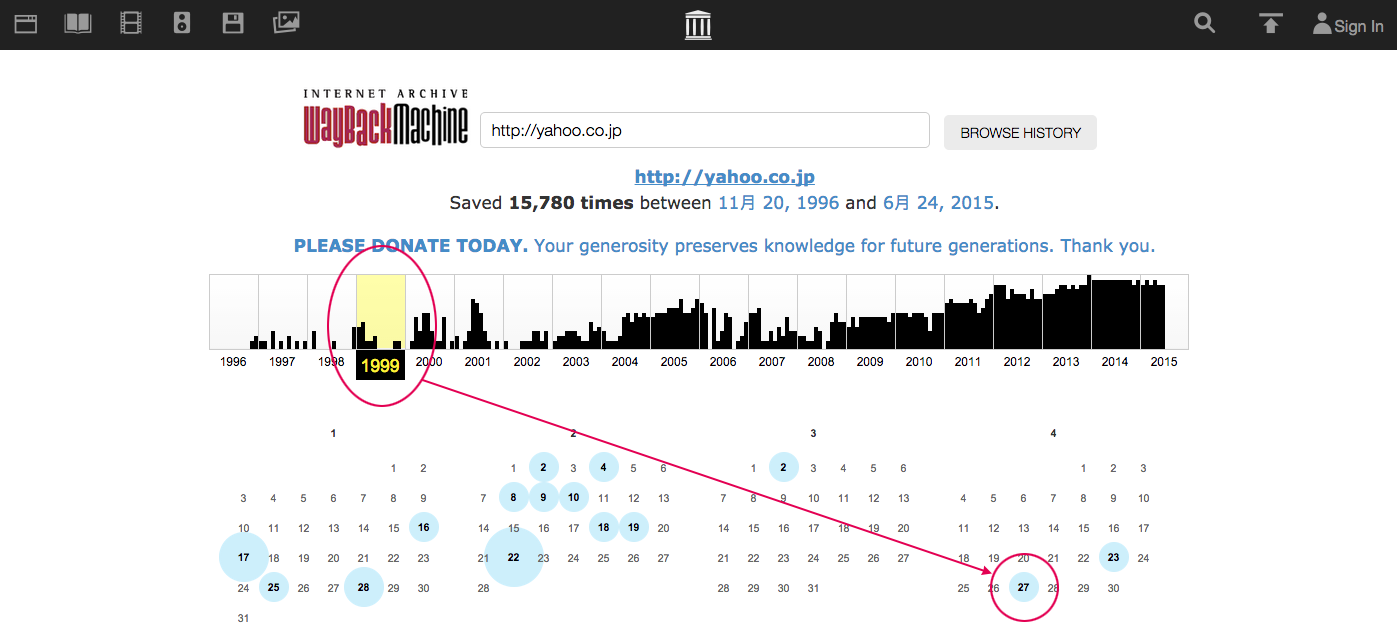The width and height of the screenshot is (1397, 634).
Task: Open the February 4 snapshot
Action: click(x=604, y=467)
